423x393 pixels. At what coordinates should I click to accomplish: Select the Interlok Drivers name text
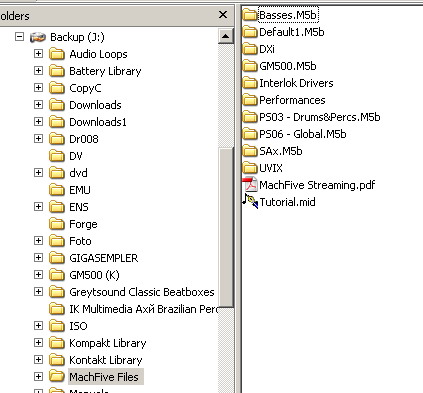click(296, 83)
